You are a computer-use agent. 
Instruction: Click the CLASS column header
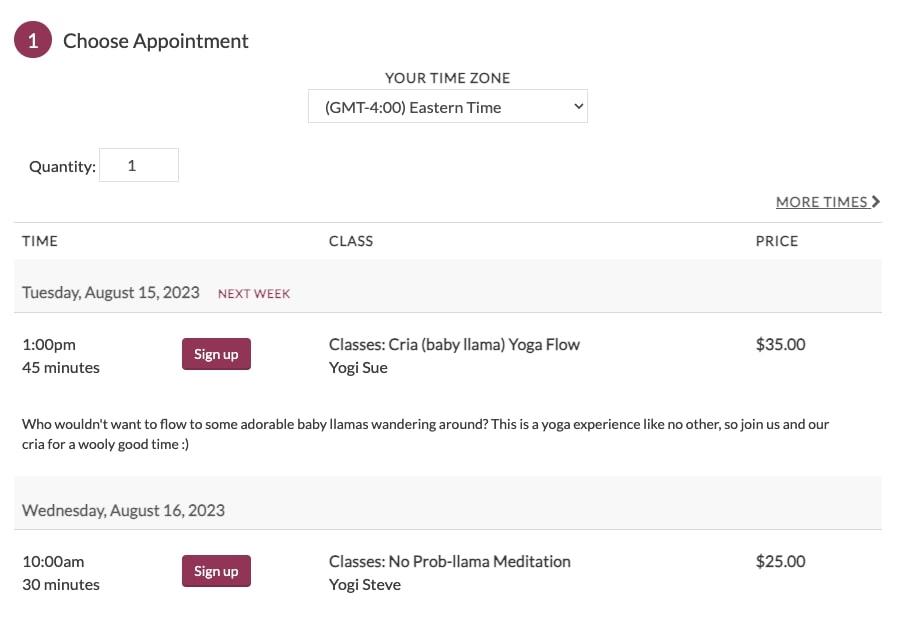coord(351,241)
